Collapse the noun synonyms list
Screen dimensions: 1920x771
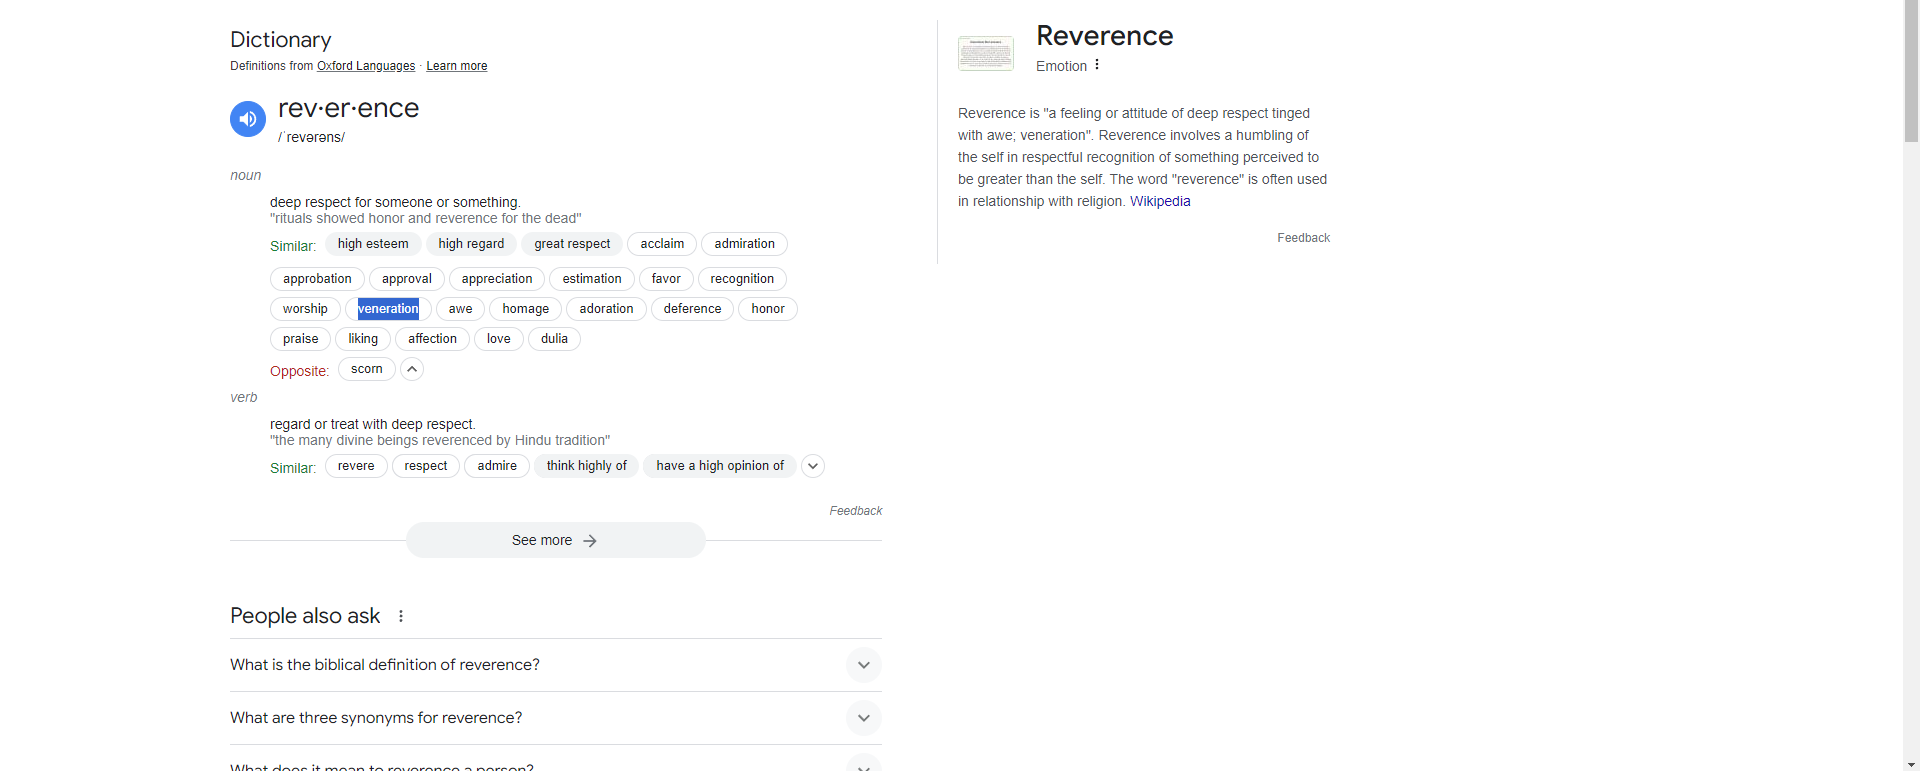(x=412, y=369)
